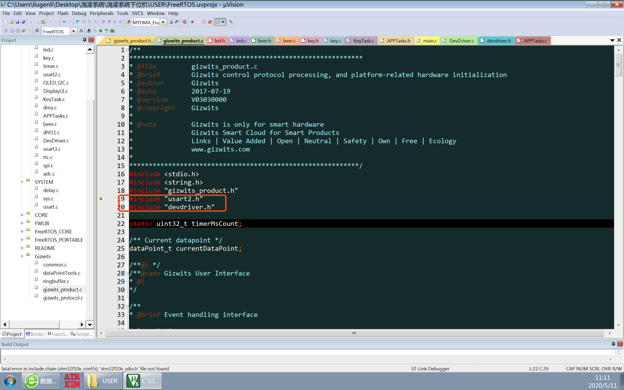Open Manage Project Items icon
Screen dimensions: 624x390
click(x=89, y=31)
